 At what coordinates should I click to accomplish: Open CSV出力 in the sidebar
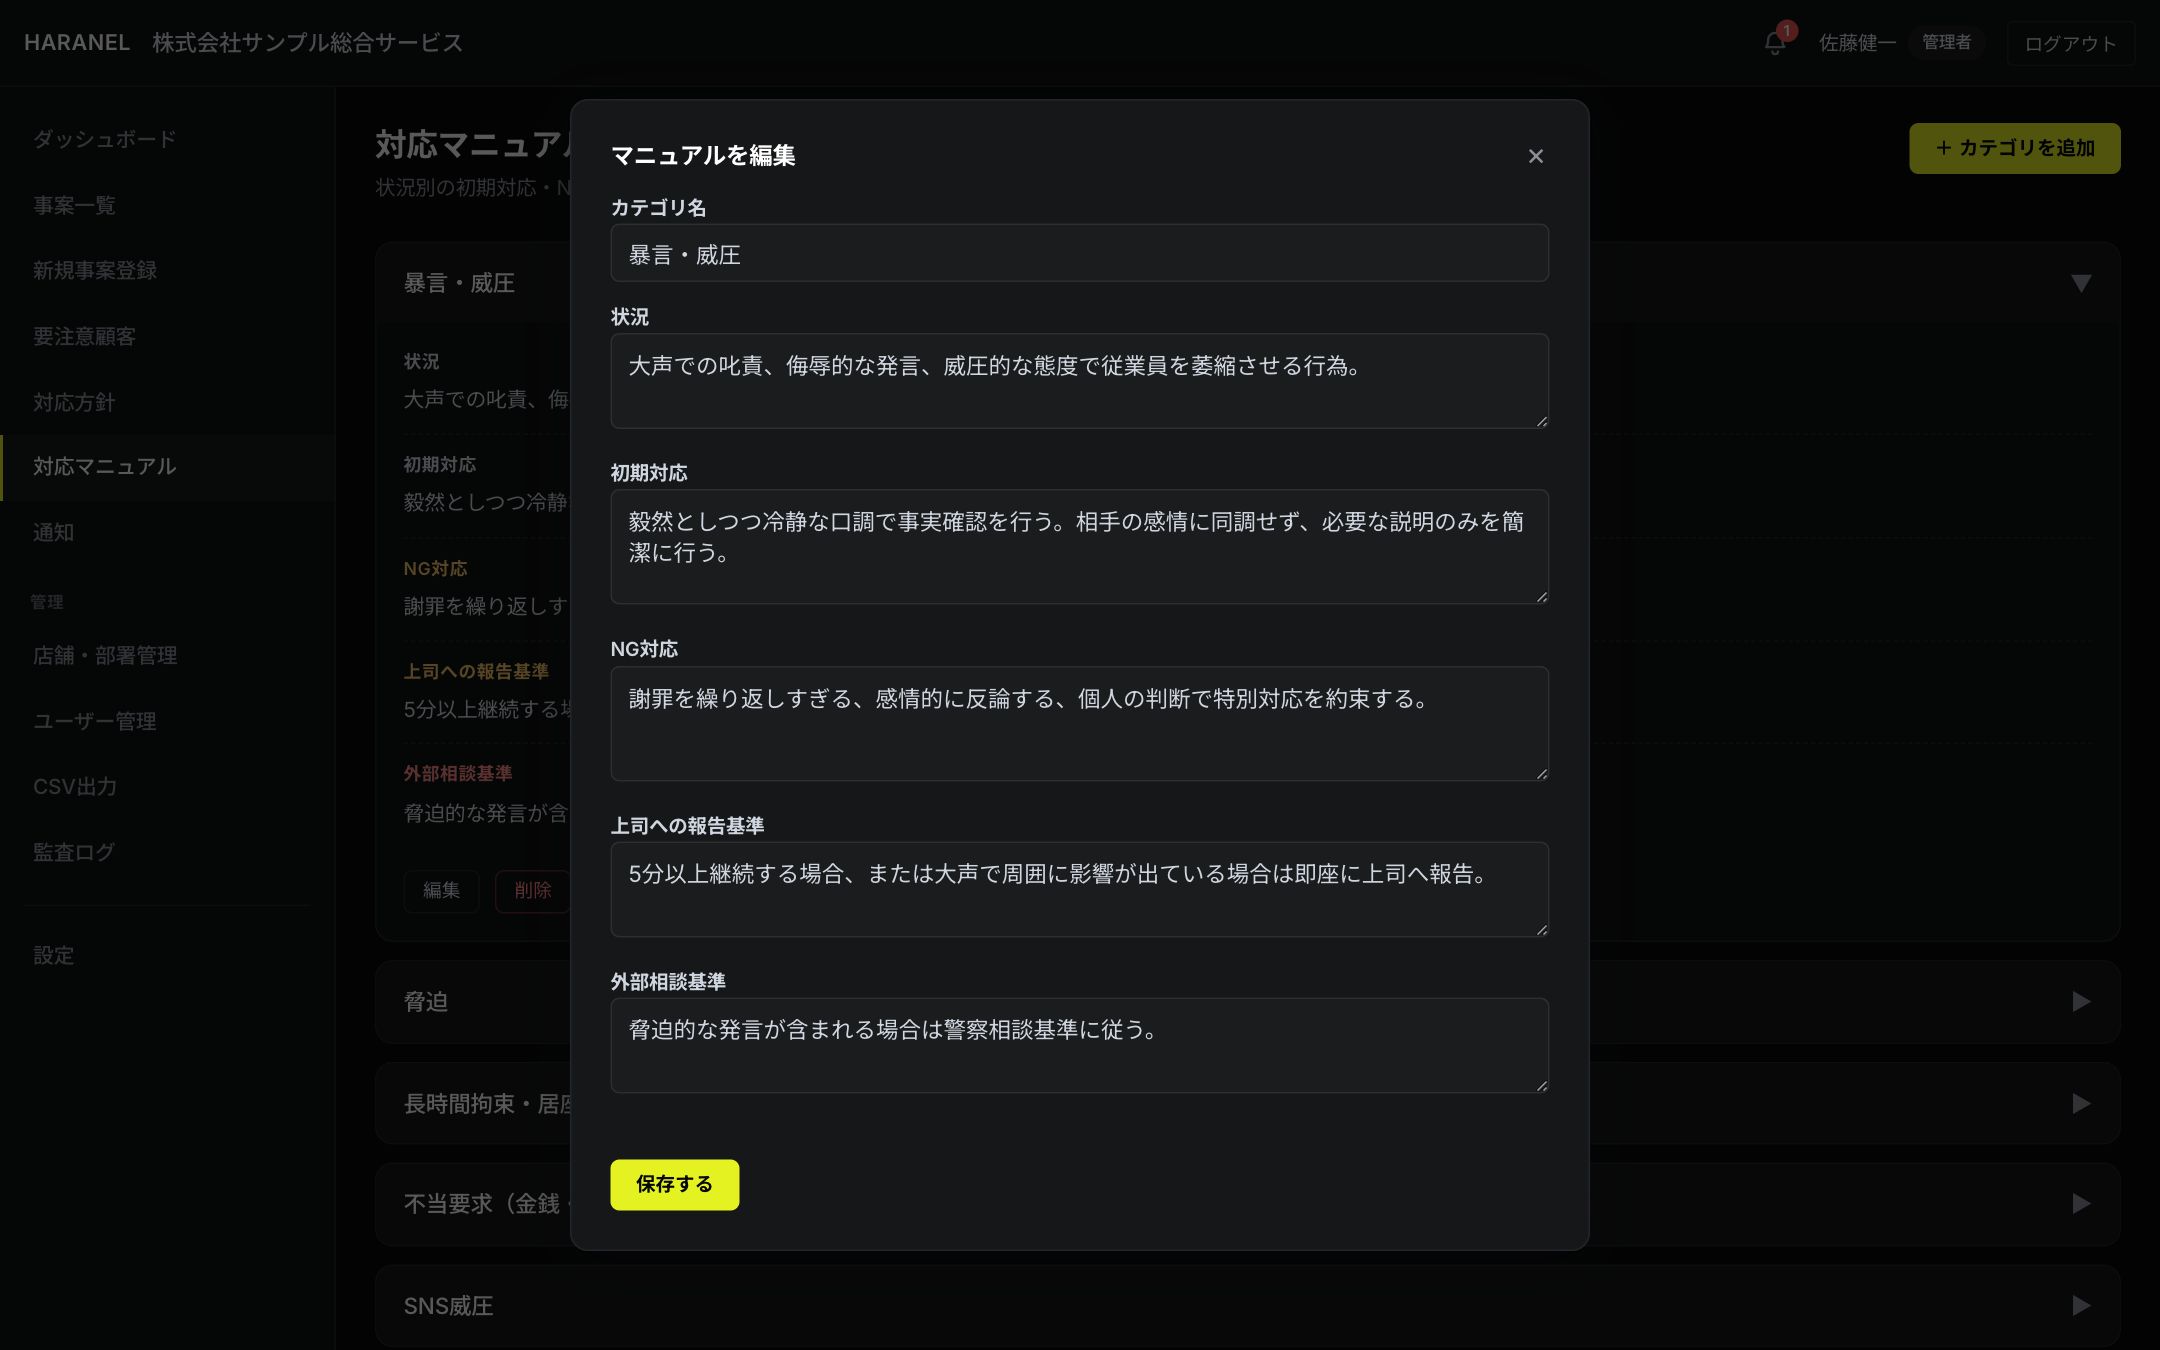point(167,787)
